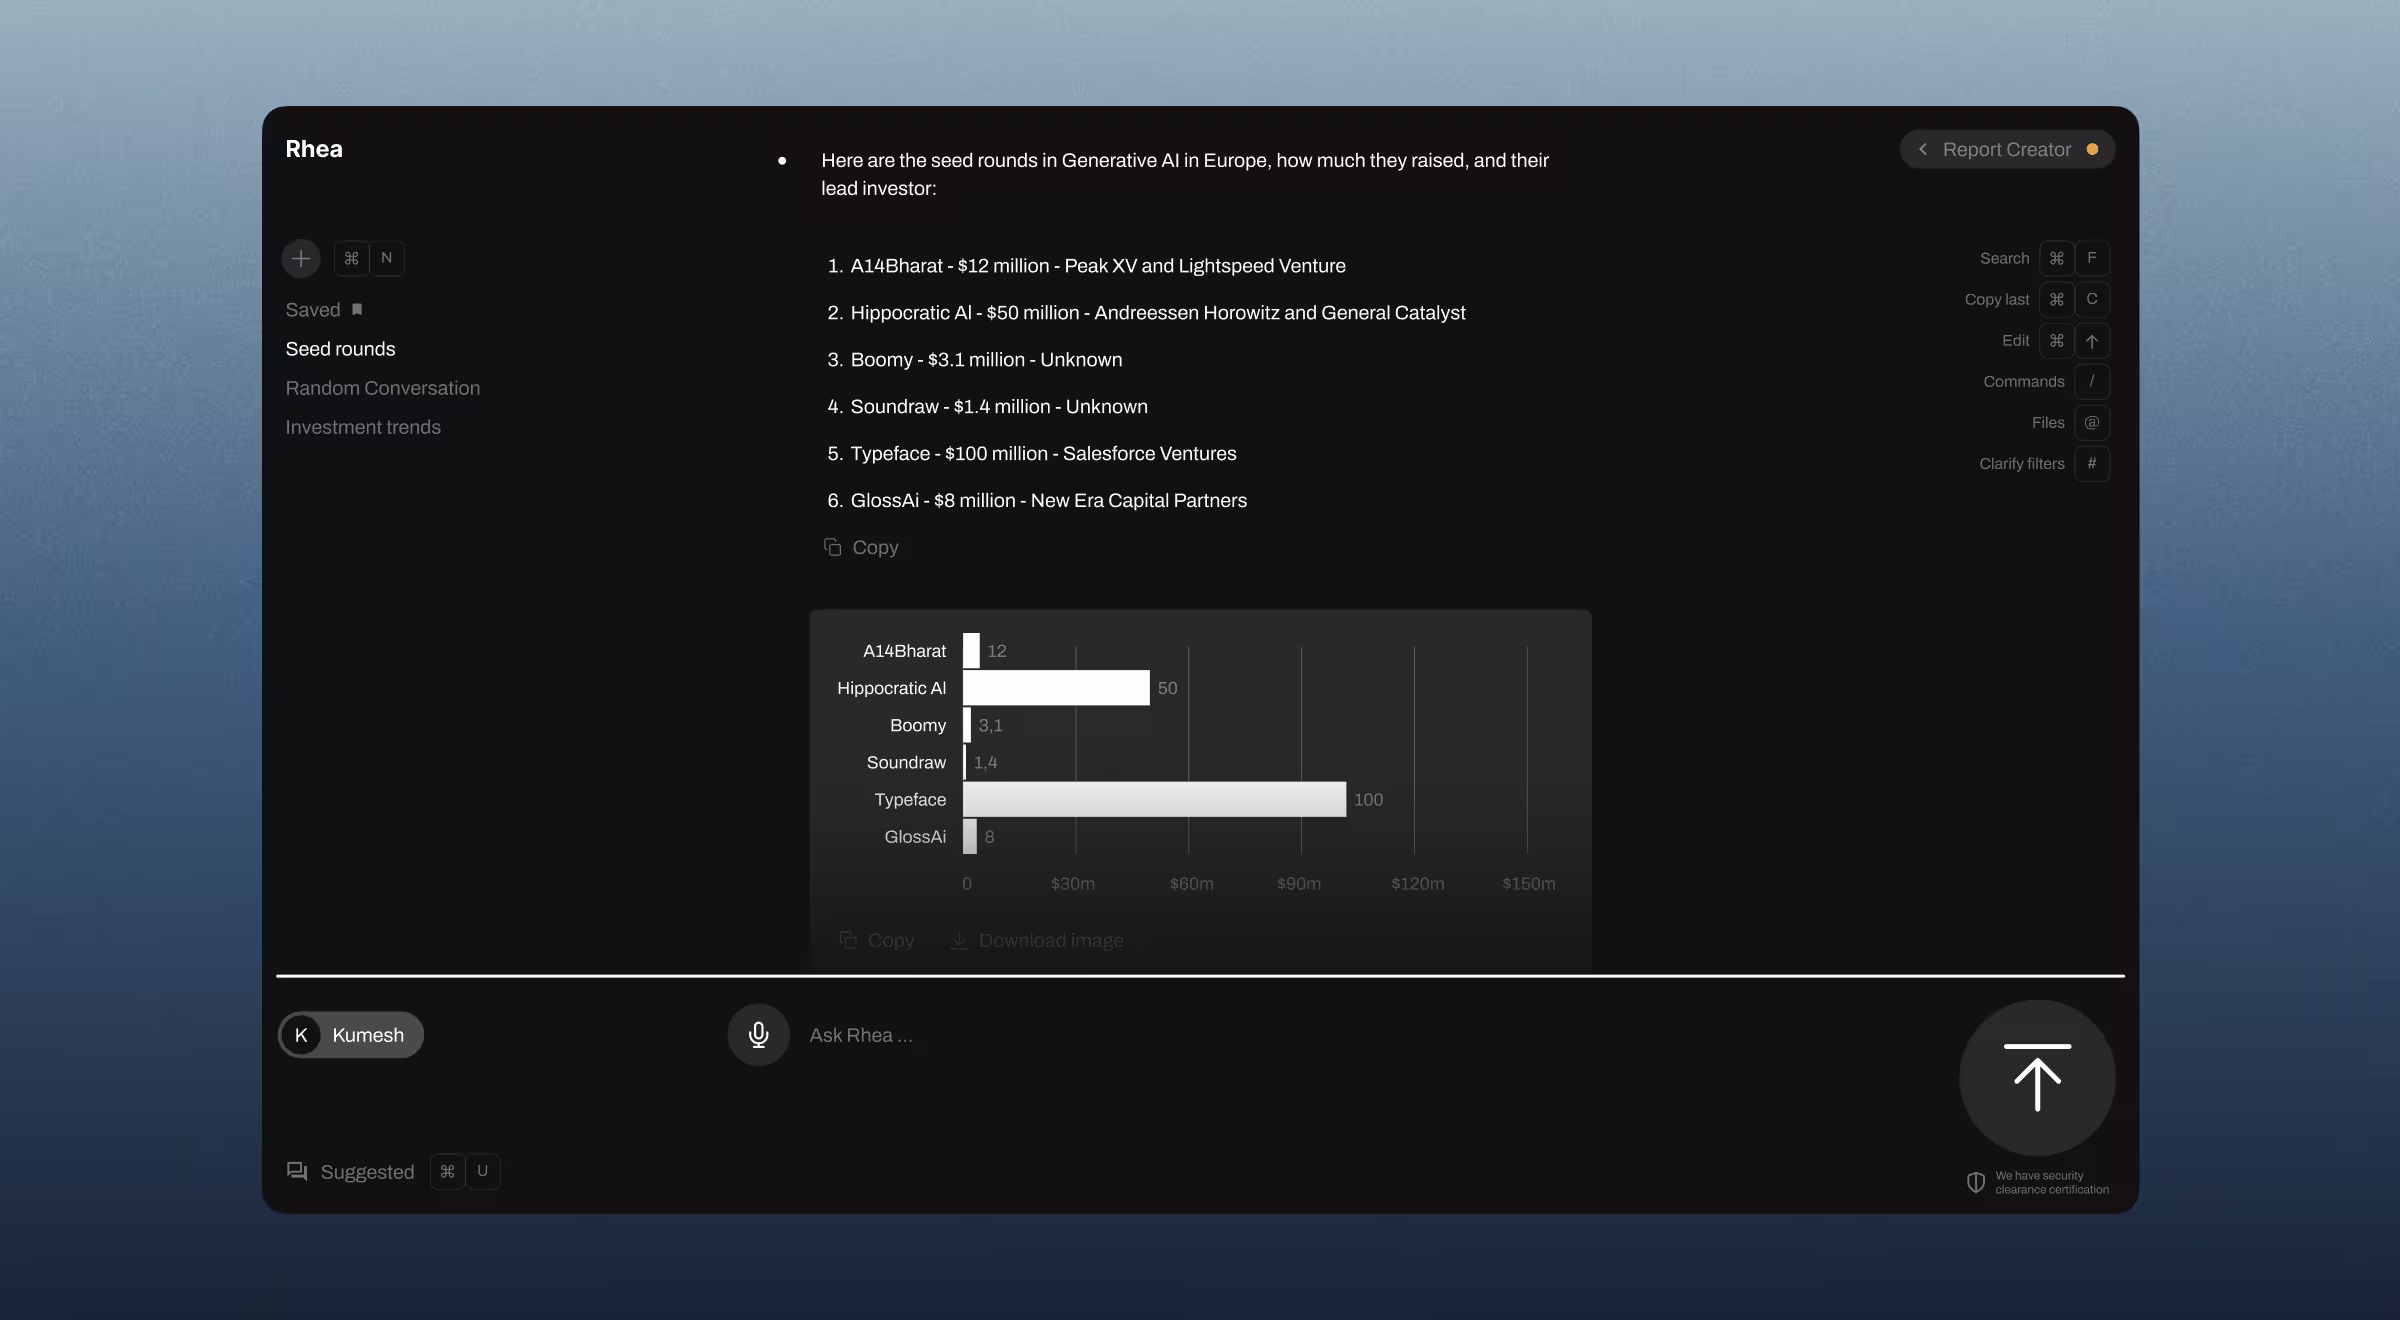Click the Typeface bar in the chart

tap(1154, 800)
